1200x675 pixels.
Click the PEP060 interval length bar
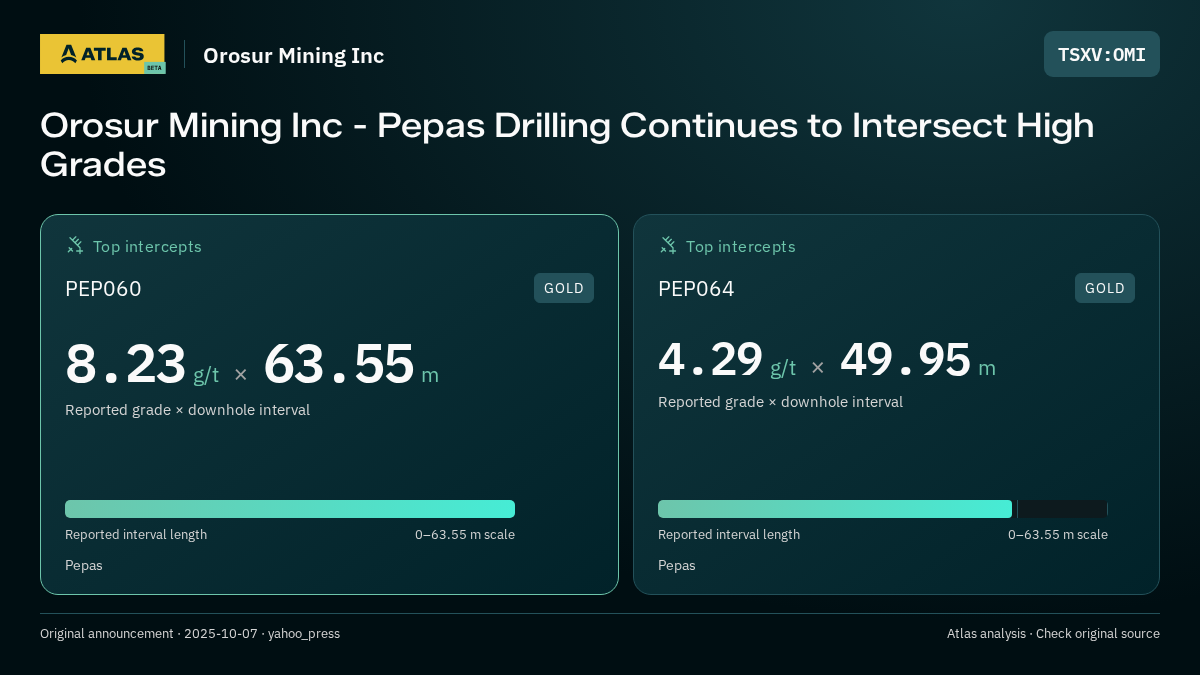click(290, 509)
